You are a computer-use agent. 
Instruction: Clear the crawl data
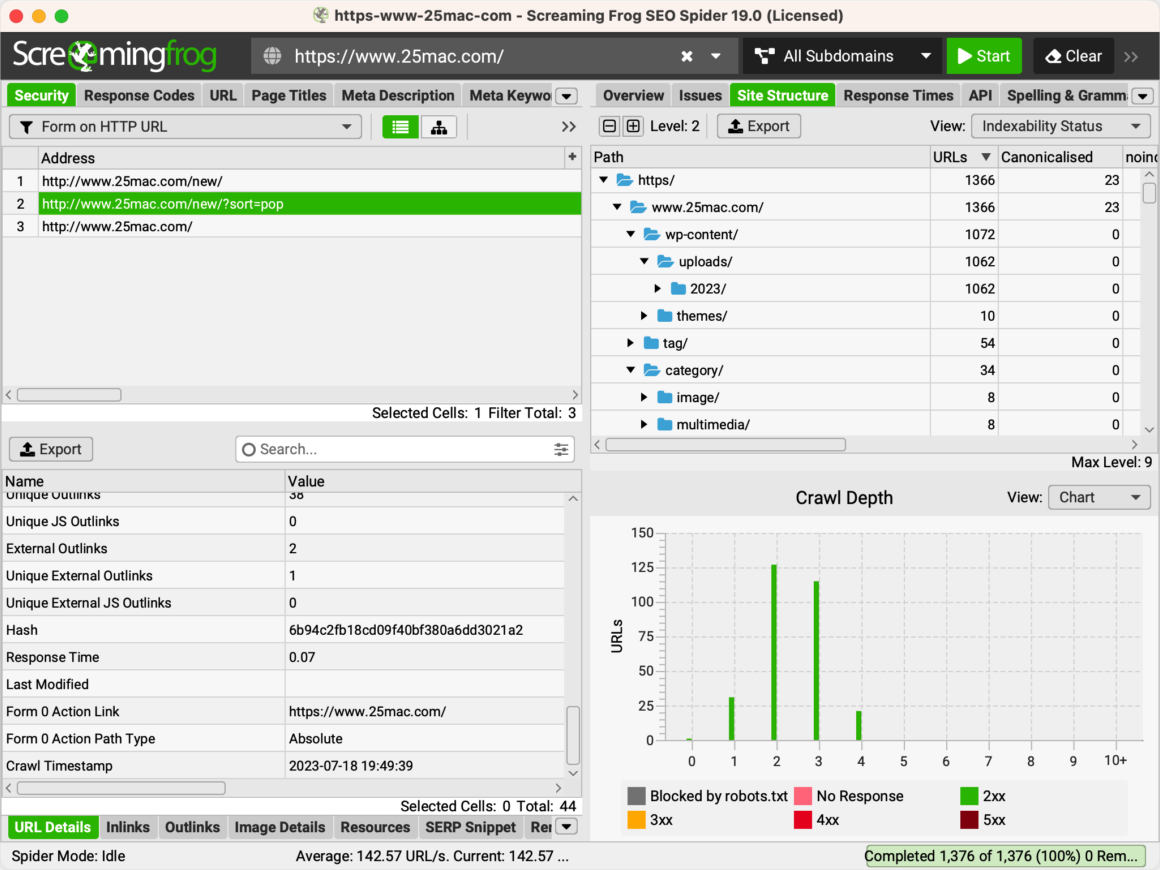pyautogui.click(x=1073, y=56)
